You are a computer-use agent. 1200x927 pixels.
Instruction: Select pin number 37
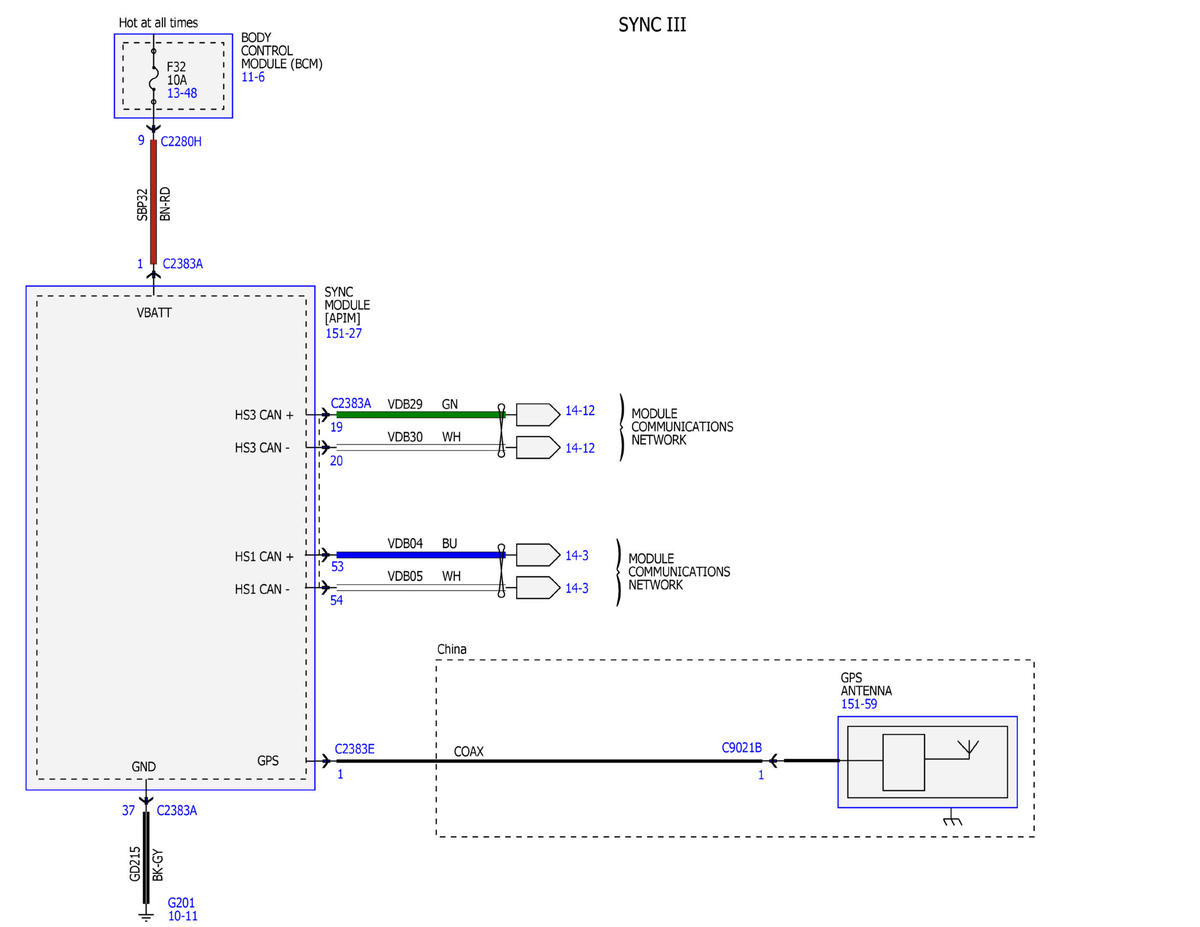[x=128, y=810]
